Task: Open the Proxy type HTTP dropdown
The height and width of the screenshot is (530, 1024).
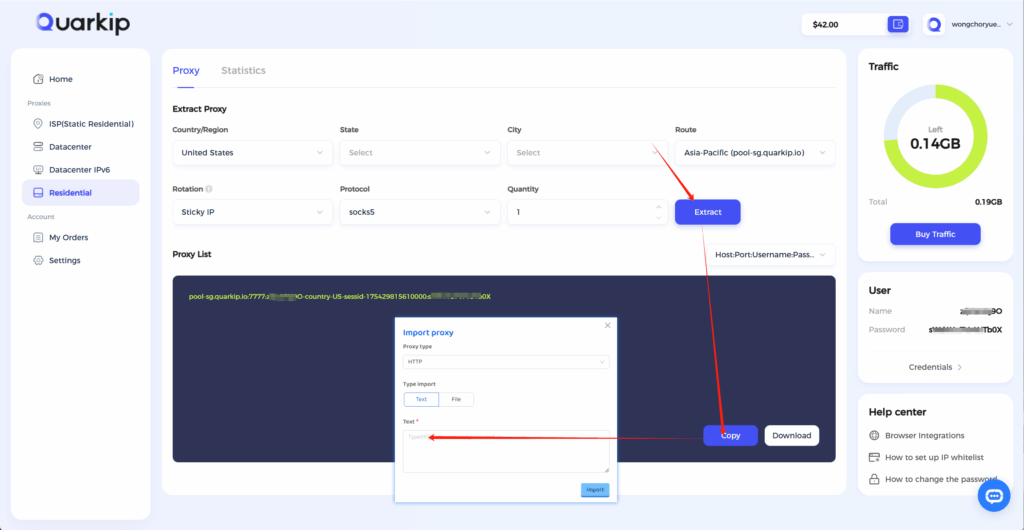Action: (506, 362)
